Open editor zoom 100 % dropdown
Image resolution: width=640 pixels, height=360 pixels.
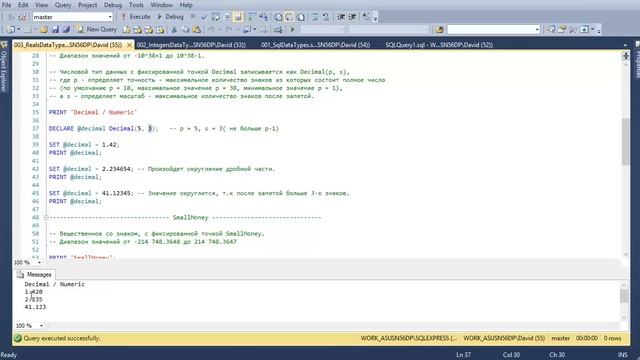click(x=39, y=263)
